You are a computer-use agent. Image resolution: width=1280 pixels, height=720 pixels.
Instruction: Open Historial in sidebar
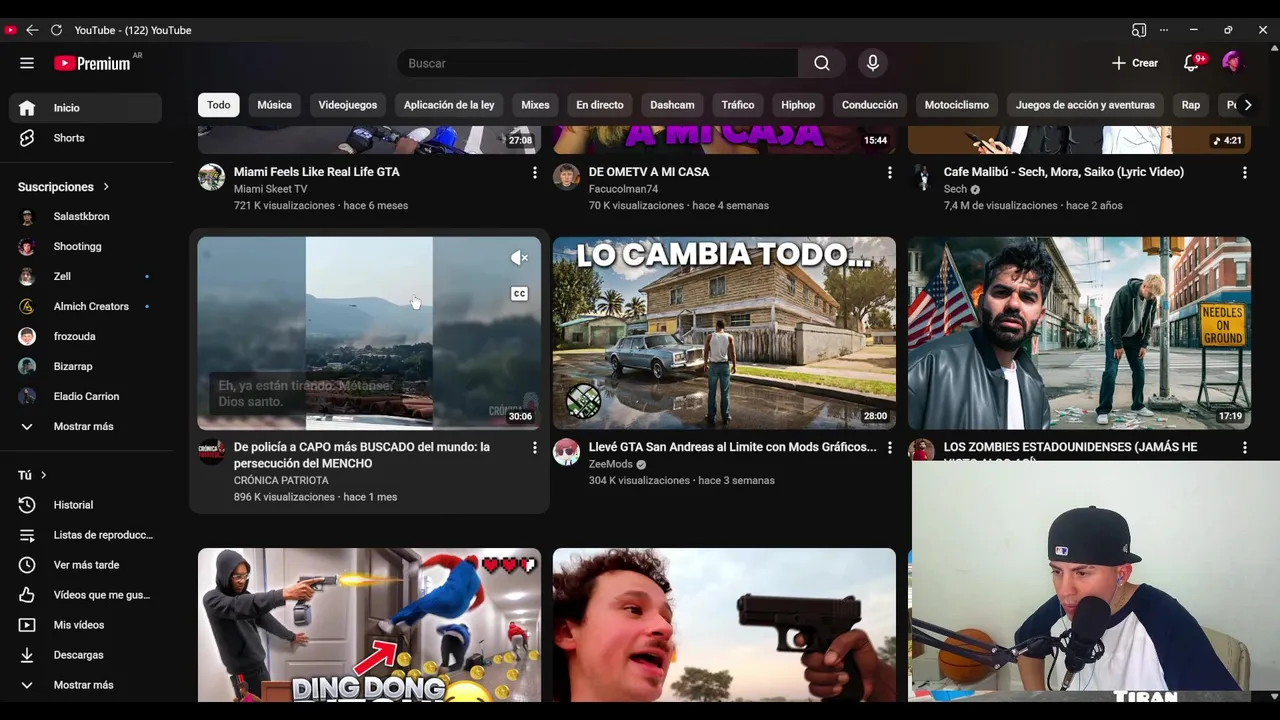coord(85,505)
